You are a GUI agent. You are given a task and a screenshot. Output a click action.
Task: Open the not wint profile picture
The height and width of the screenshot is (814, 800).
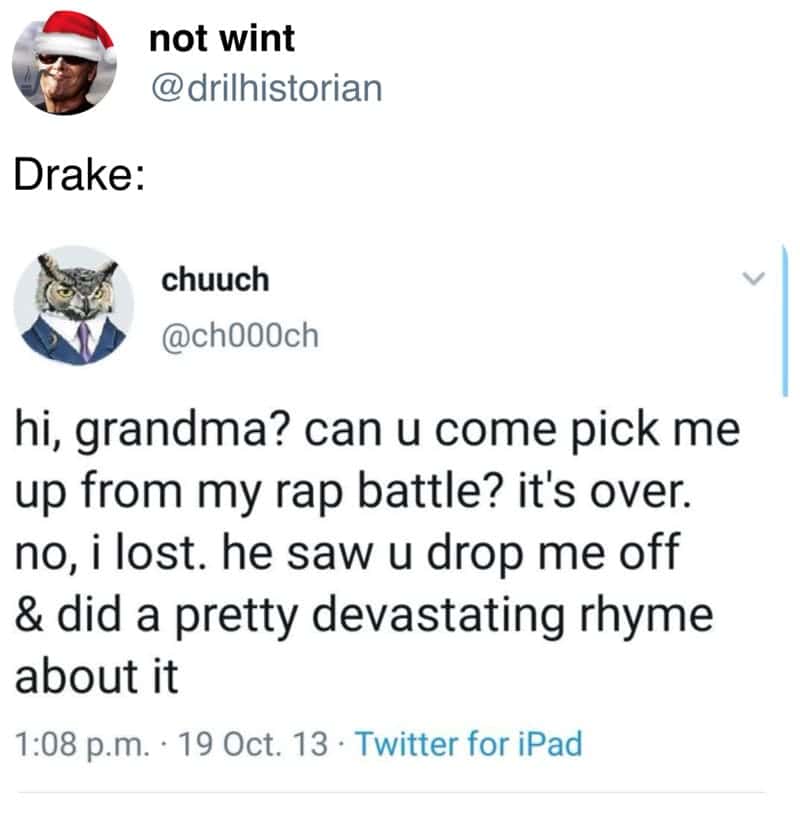click(x=64, y=64)
